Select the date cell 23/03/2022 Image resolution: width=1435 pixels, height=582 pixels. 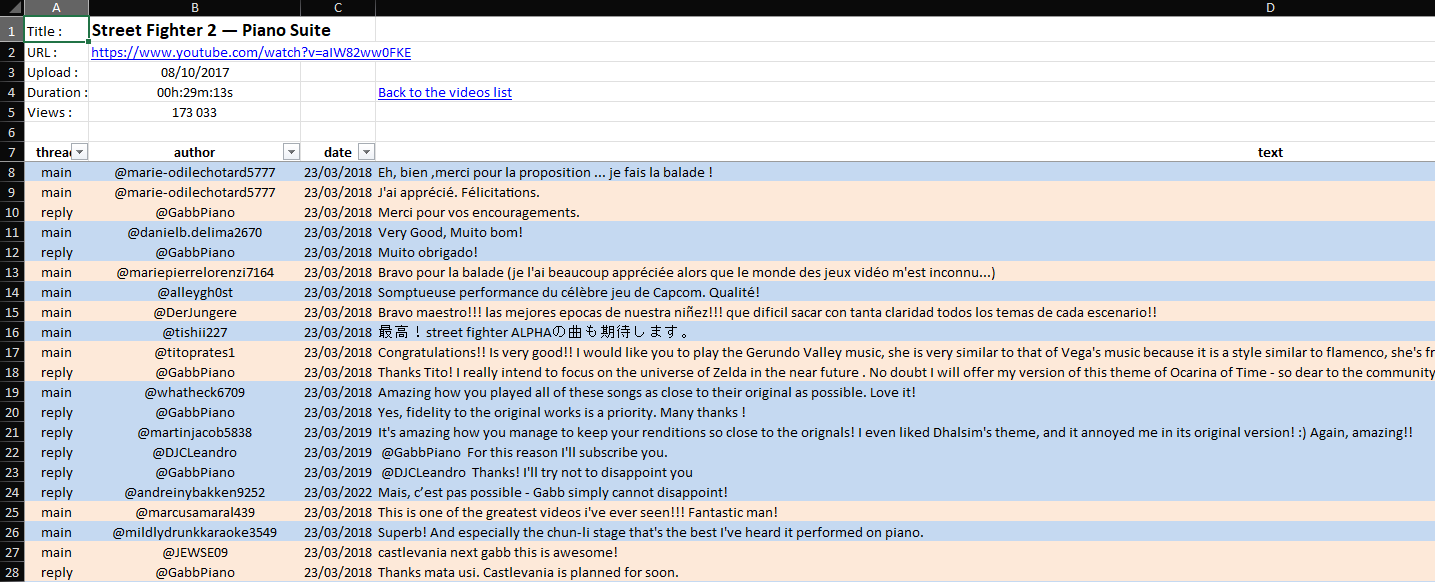pos(338,492)
